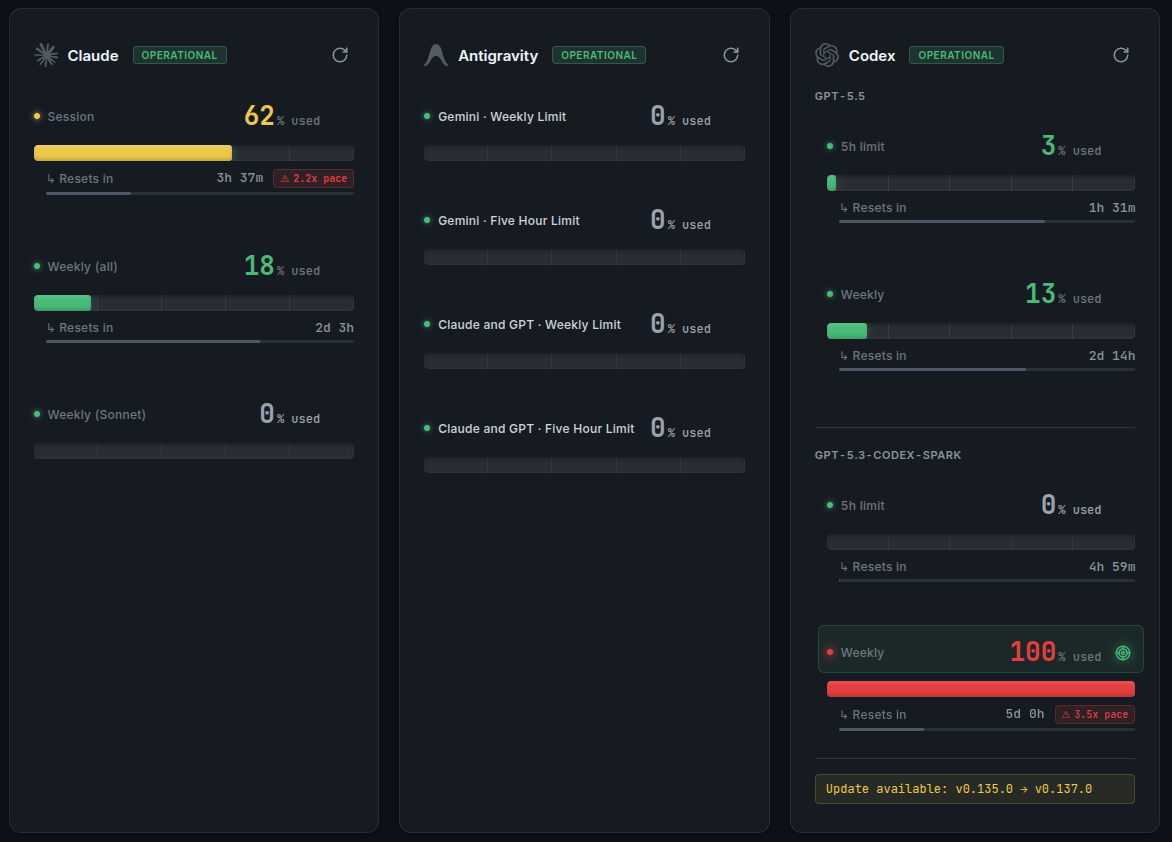
Task: Click the 3% used 5h limit value
Action: (x=1071, y=146)
